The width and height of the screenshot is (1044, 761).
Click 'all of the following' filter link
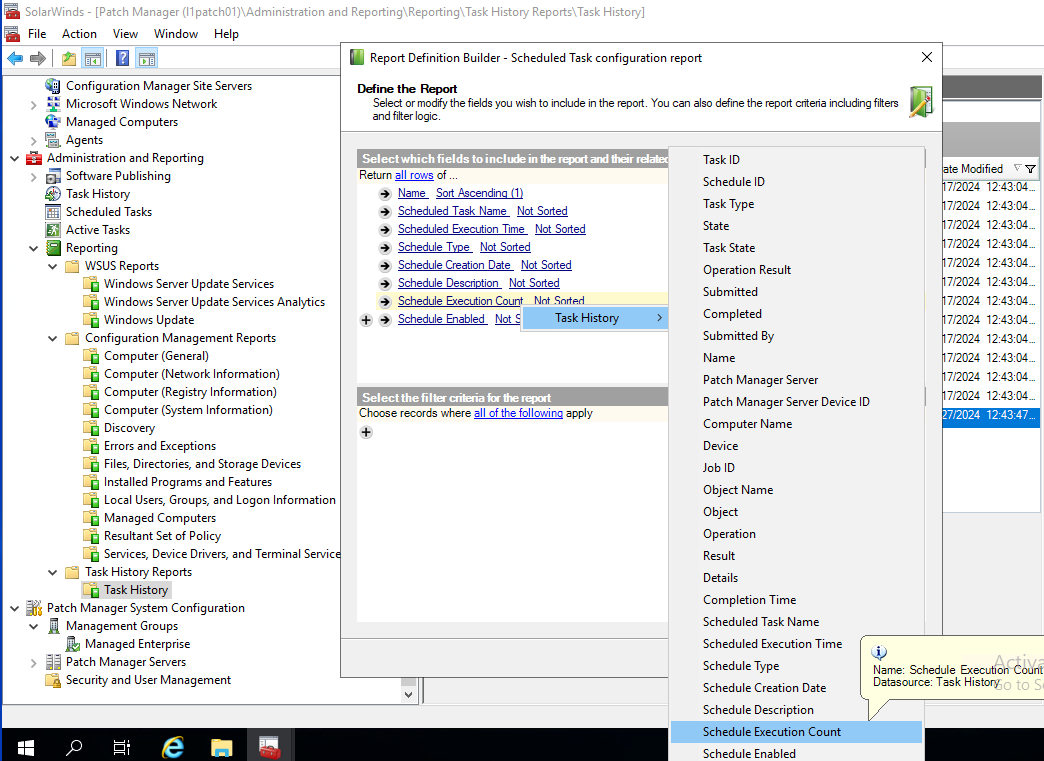point(518,413)
